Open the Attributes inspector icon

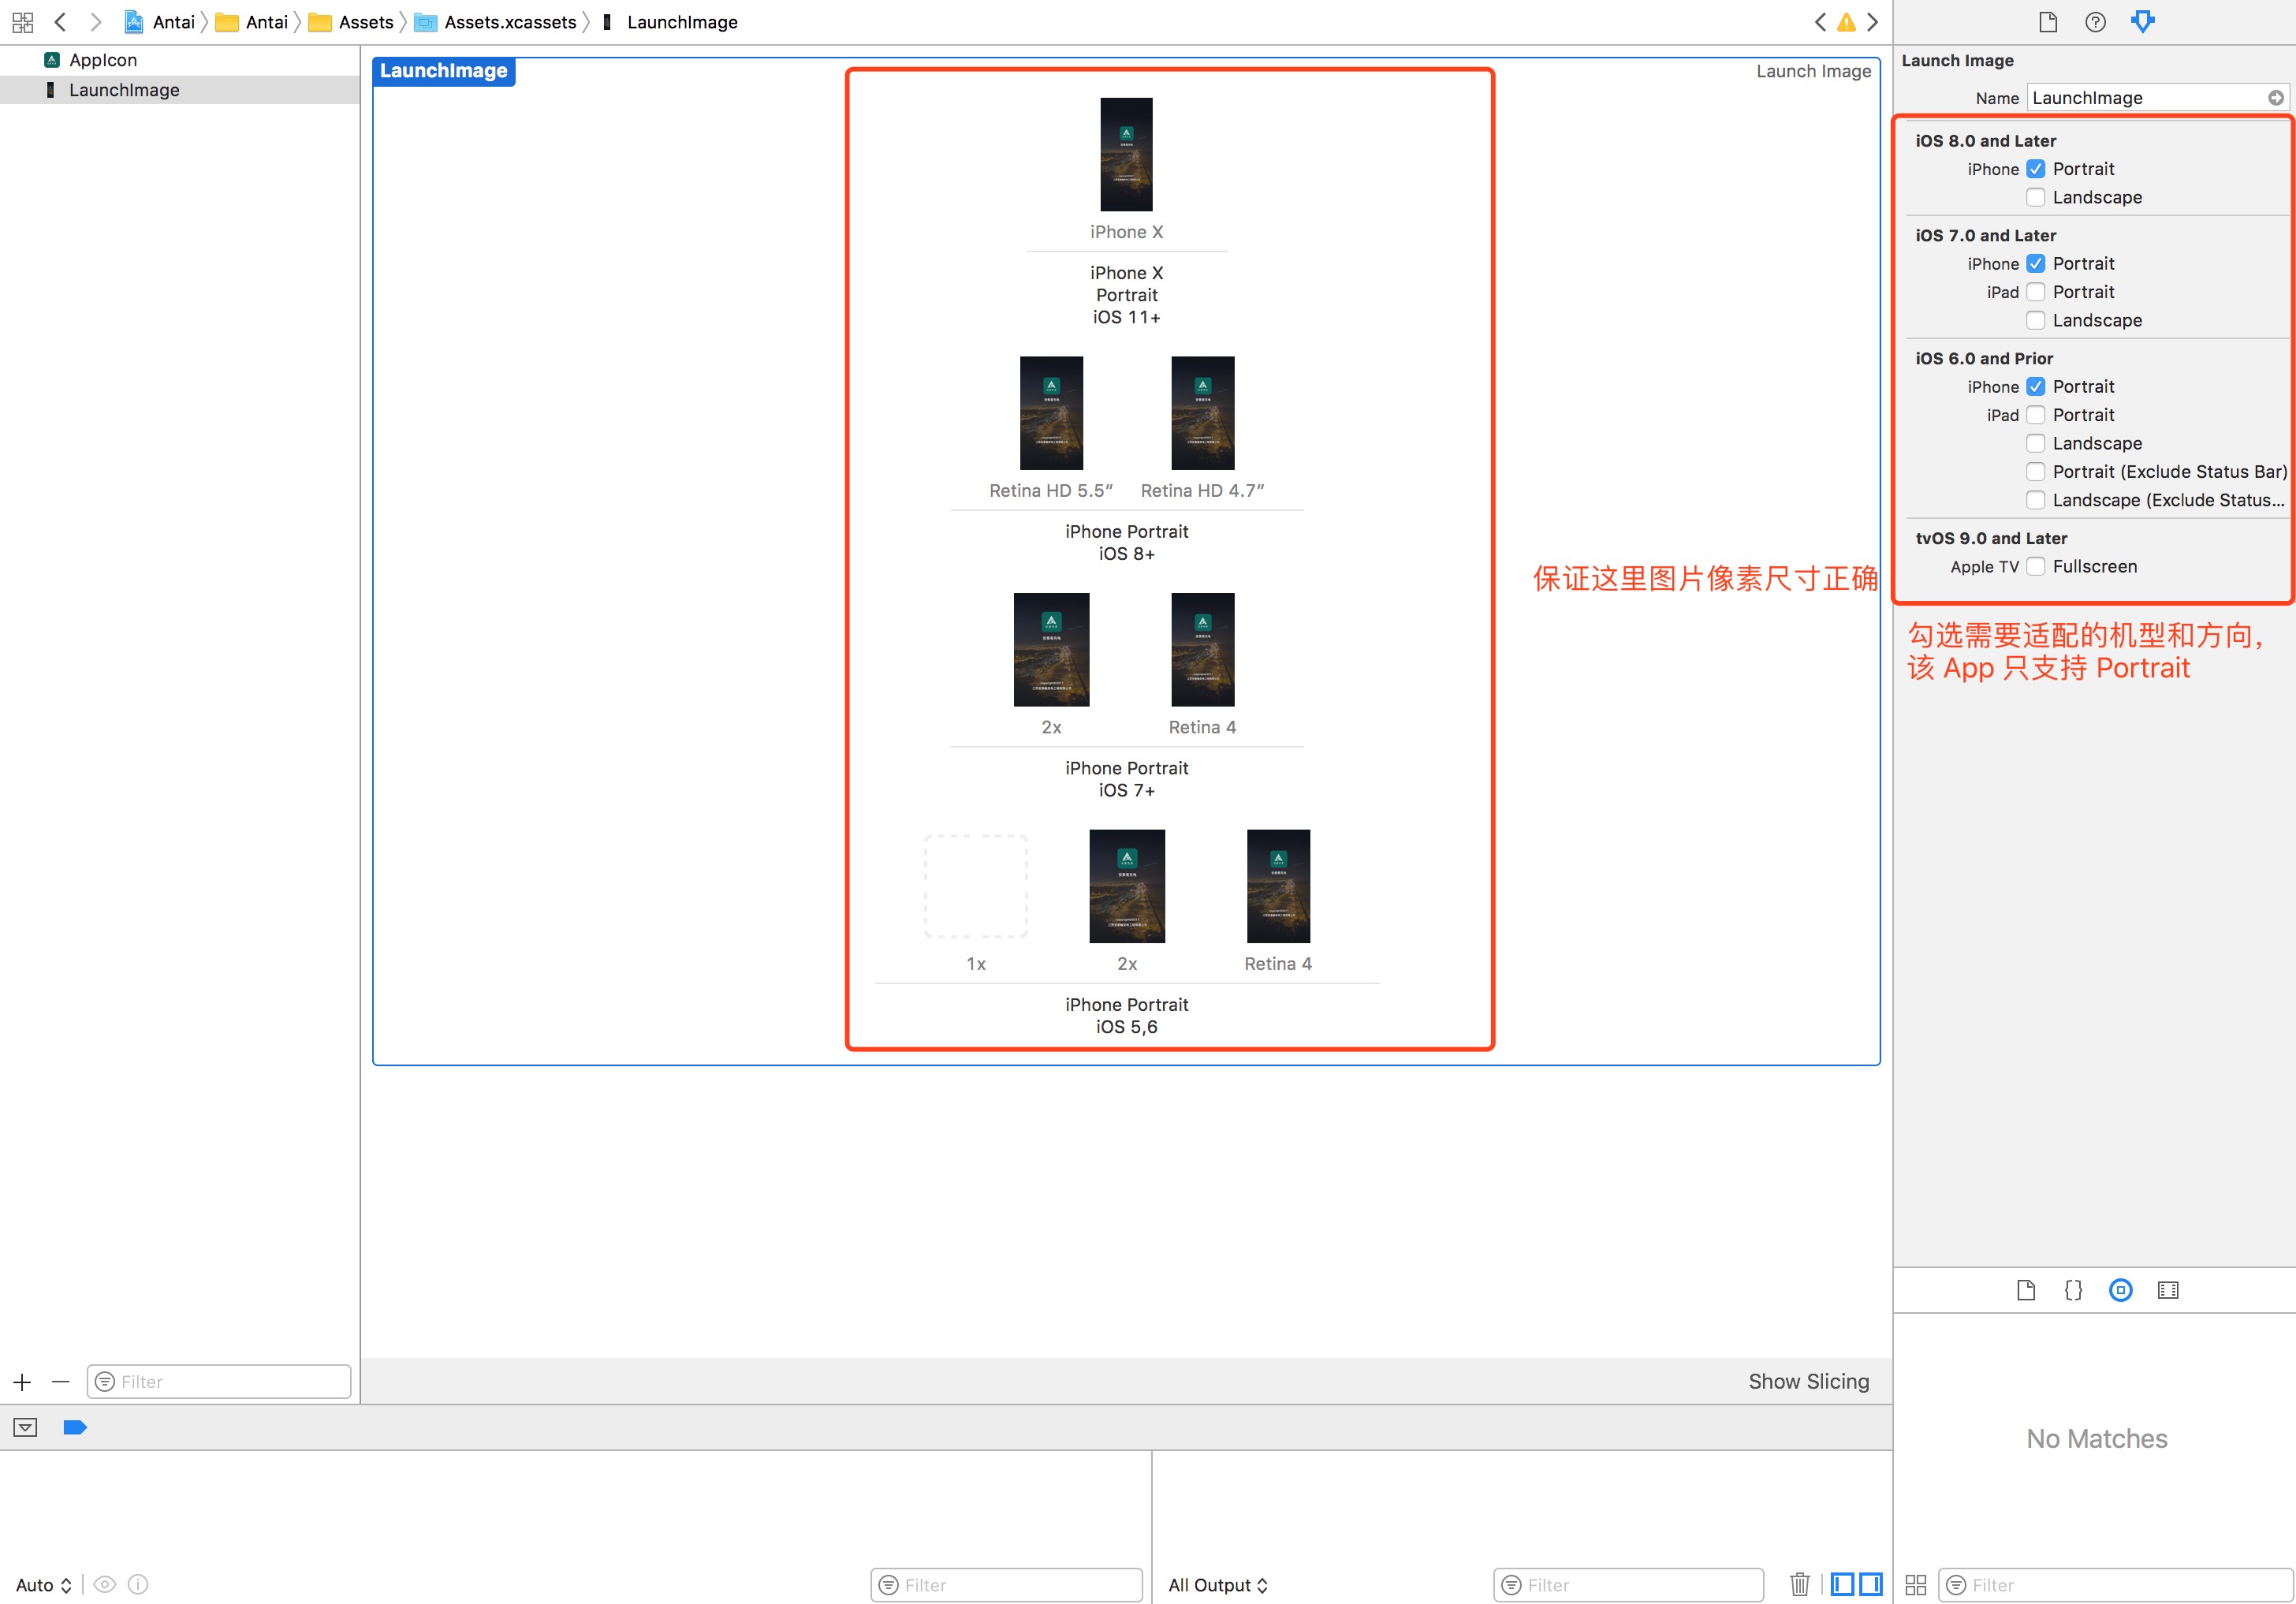(2142, 22)
